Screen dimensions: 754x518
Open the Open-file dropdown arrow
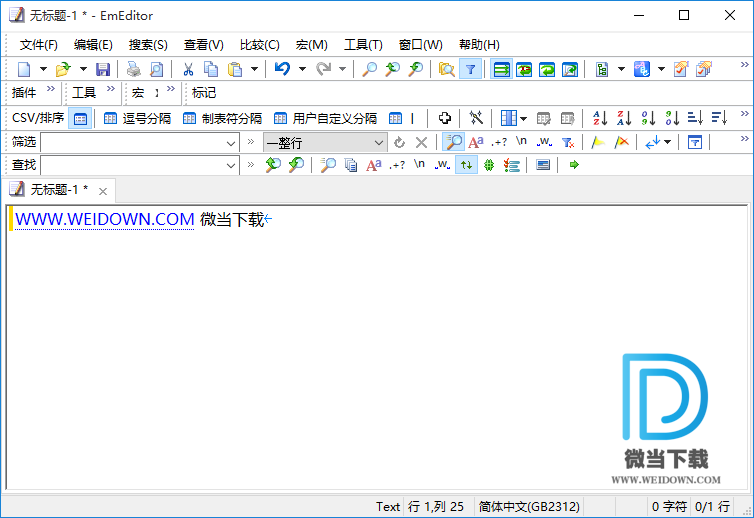point(83,69)
